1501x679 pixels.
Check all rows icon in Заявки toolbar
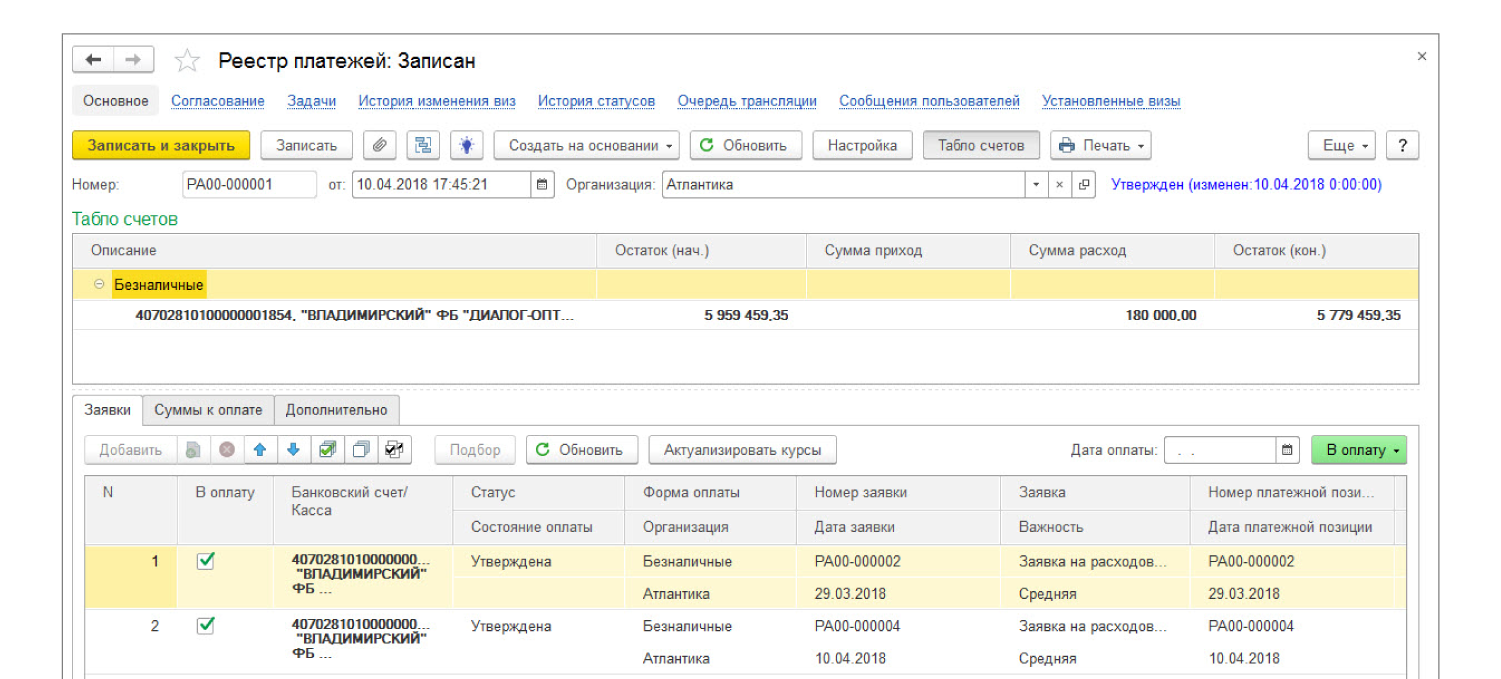pyautogui.click(x=327, y=450)
